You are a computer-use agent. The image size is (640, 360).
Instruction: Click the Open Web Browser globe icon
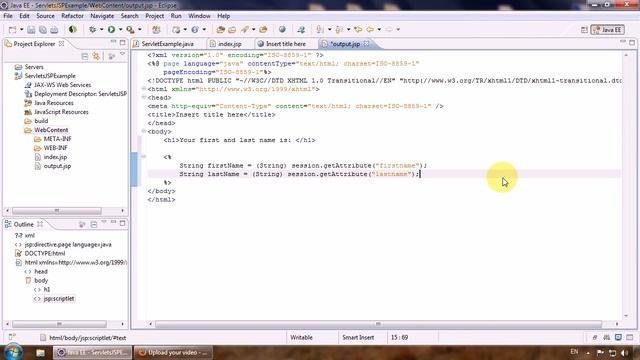coord(282,29)
